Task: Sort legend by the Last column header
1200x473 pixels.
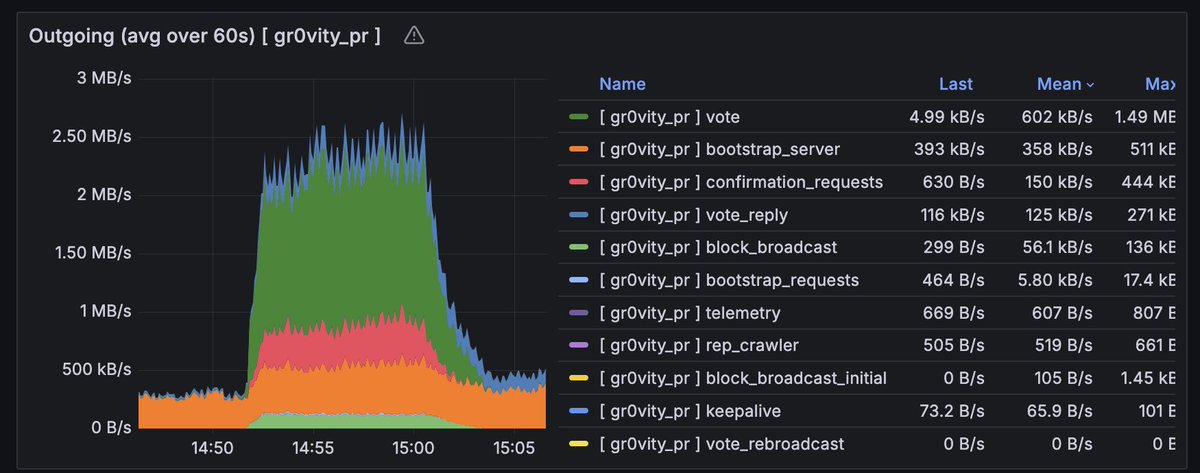Action: pyautogui.click(x=956, y=84)
